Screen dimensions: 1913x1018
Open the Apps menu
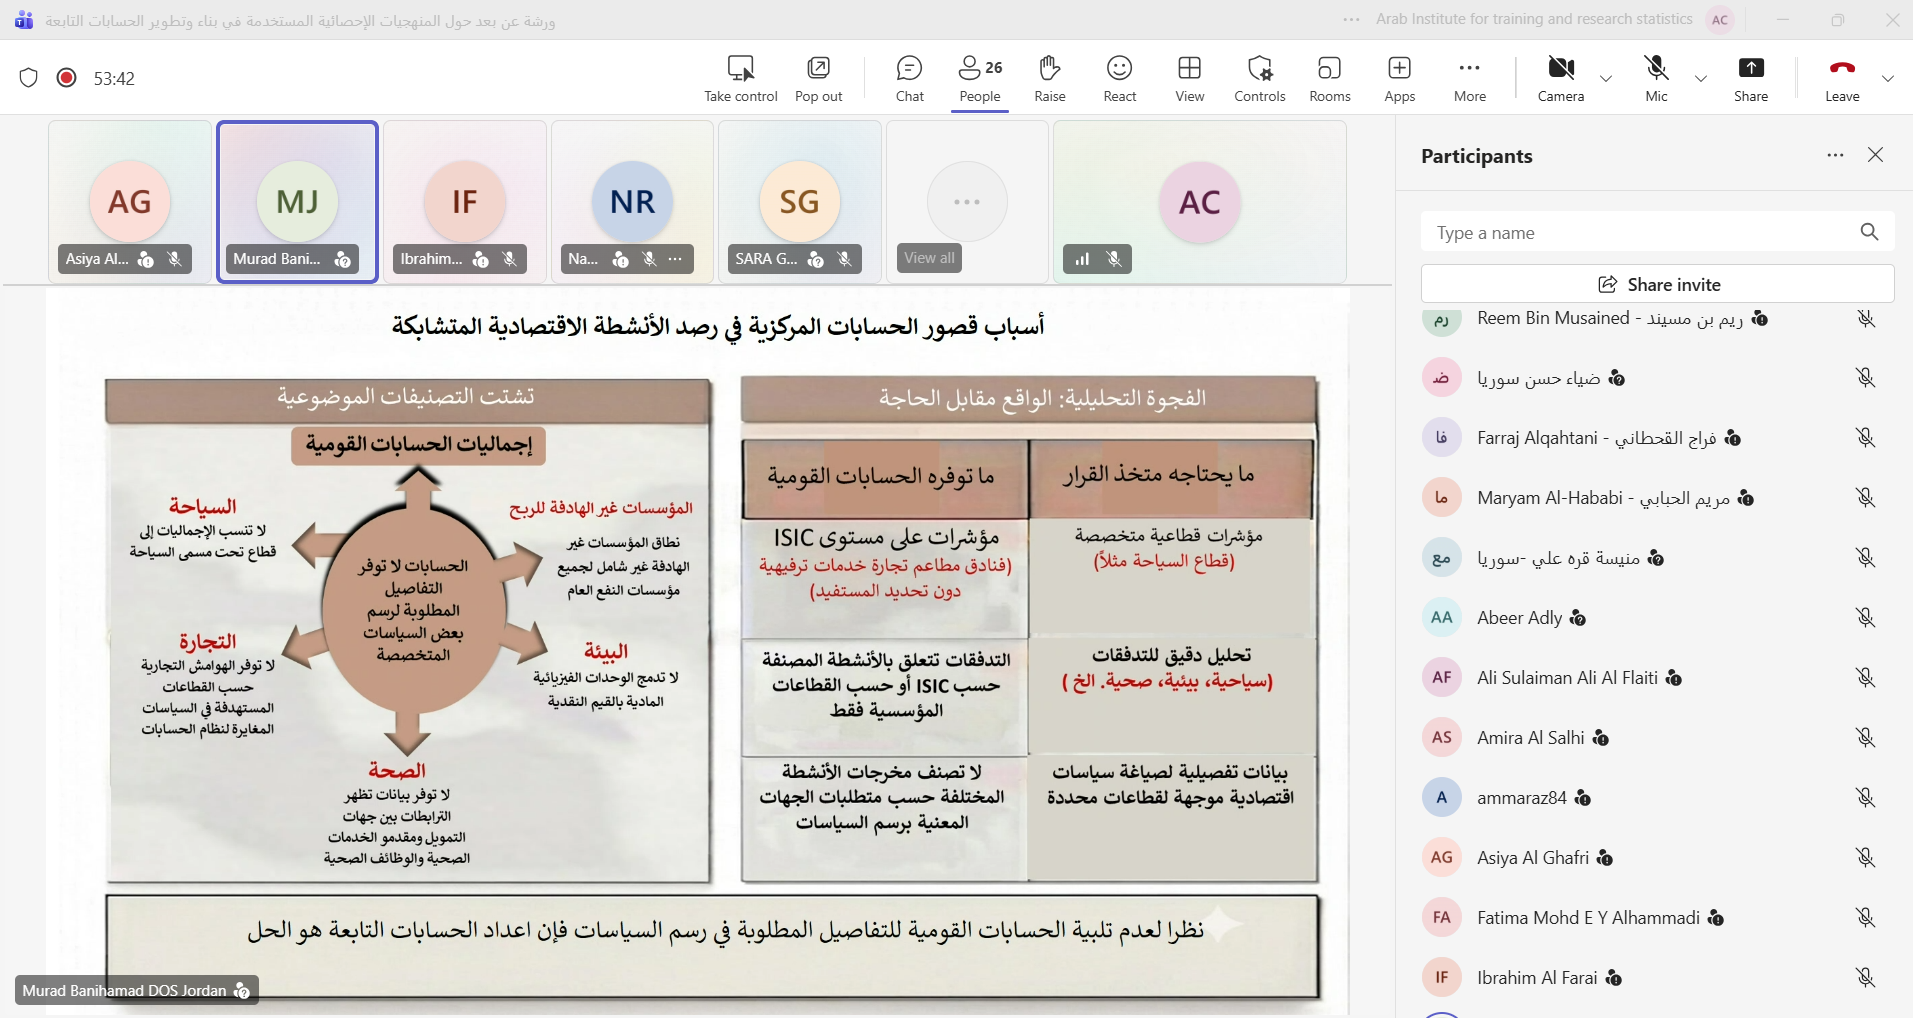tap(1399, 78)
